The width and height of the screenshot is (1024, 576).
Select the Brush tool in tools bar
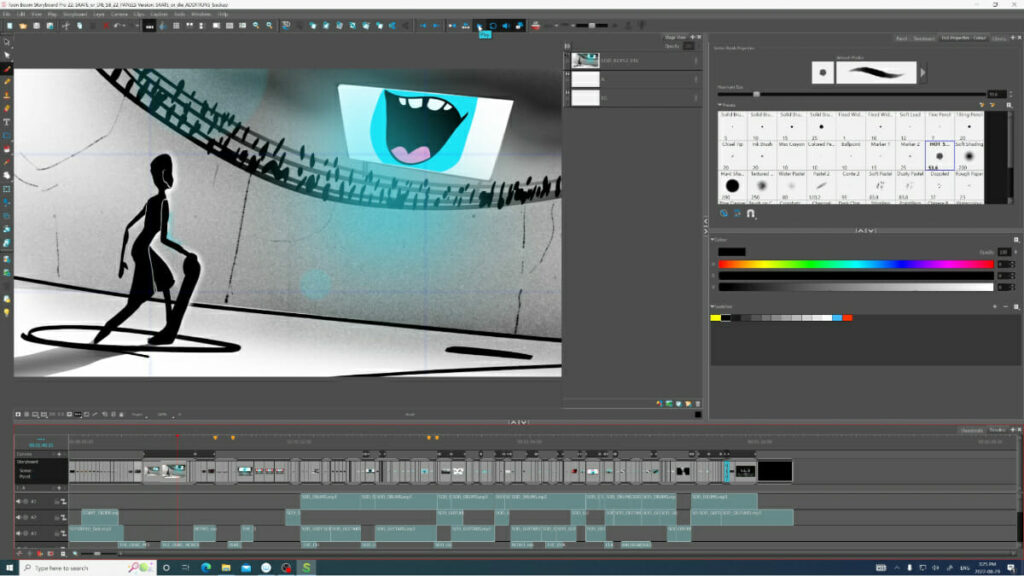tap(7, 69)
